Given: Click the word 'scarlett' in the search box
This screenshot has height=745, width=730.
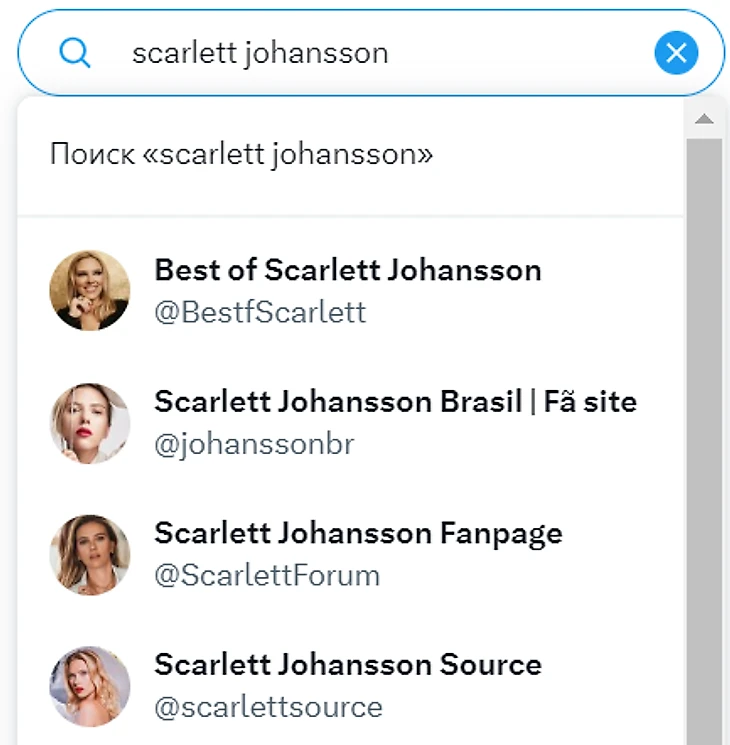Looking at the screenshot, I should (x=184, y=53).
